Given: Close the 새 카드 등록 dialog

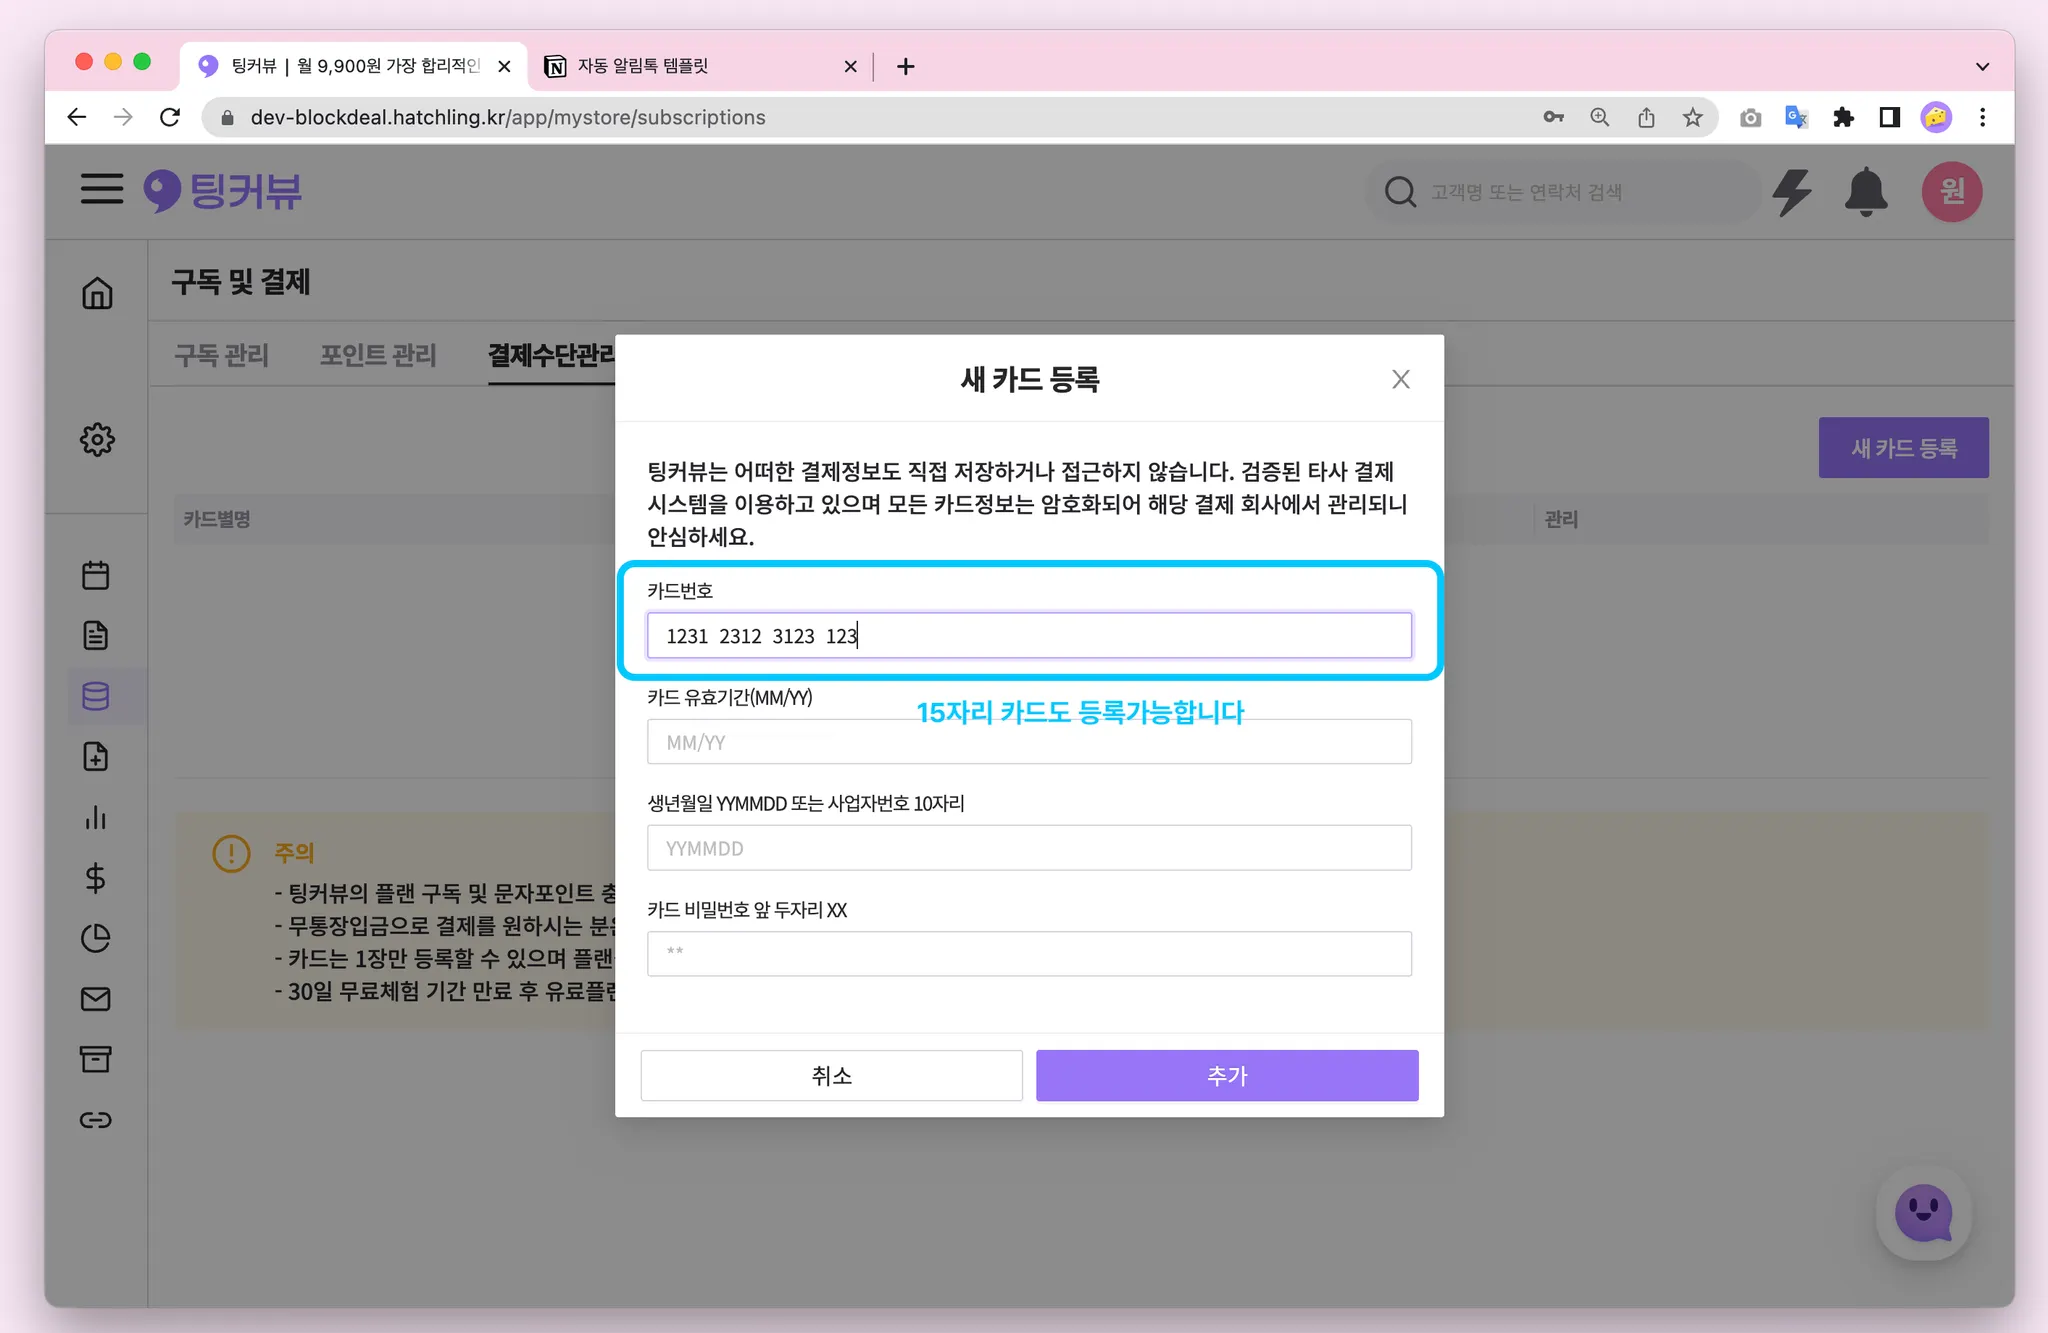Looking at the screenshot, I should pyautogui.click(x=1400, y=379).
